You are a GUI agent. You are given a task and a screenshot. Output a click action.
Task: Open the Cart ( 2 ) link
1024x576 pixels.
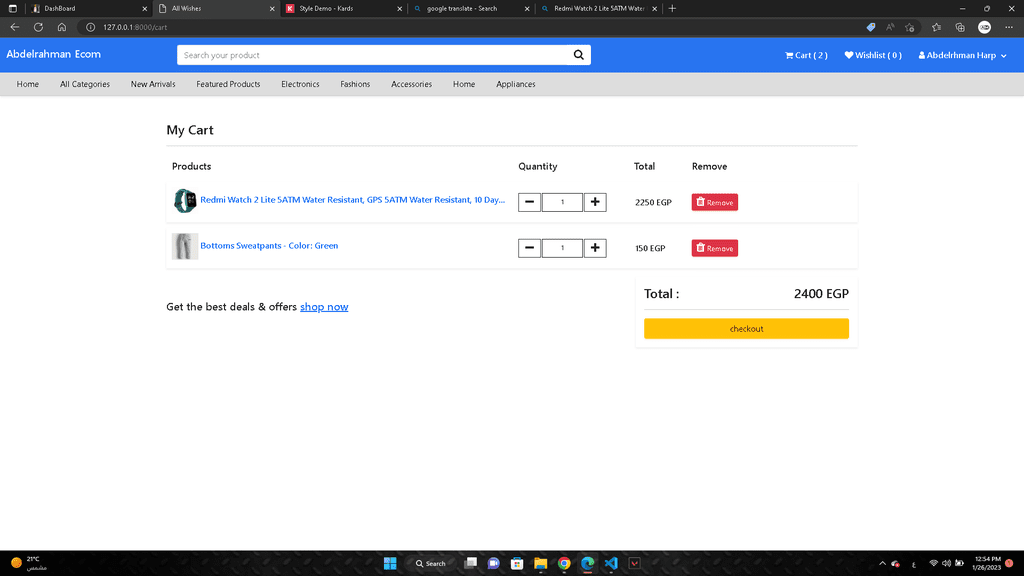point(806,56)
